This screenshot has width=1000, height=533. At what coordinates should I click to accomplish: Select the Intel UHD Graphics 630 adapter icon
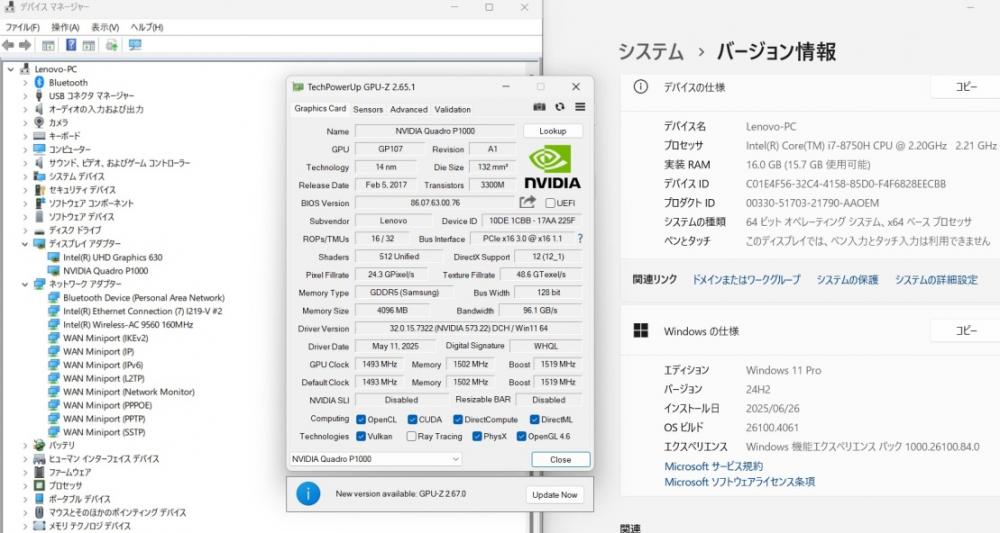click(x=54, y=257)
